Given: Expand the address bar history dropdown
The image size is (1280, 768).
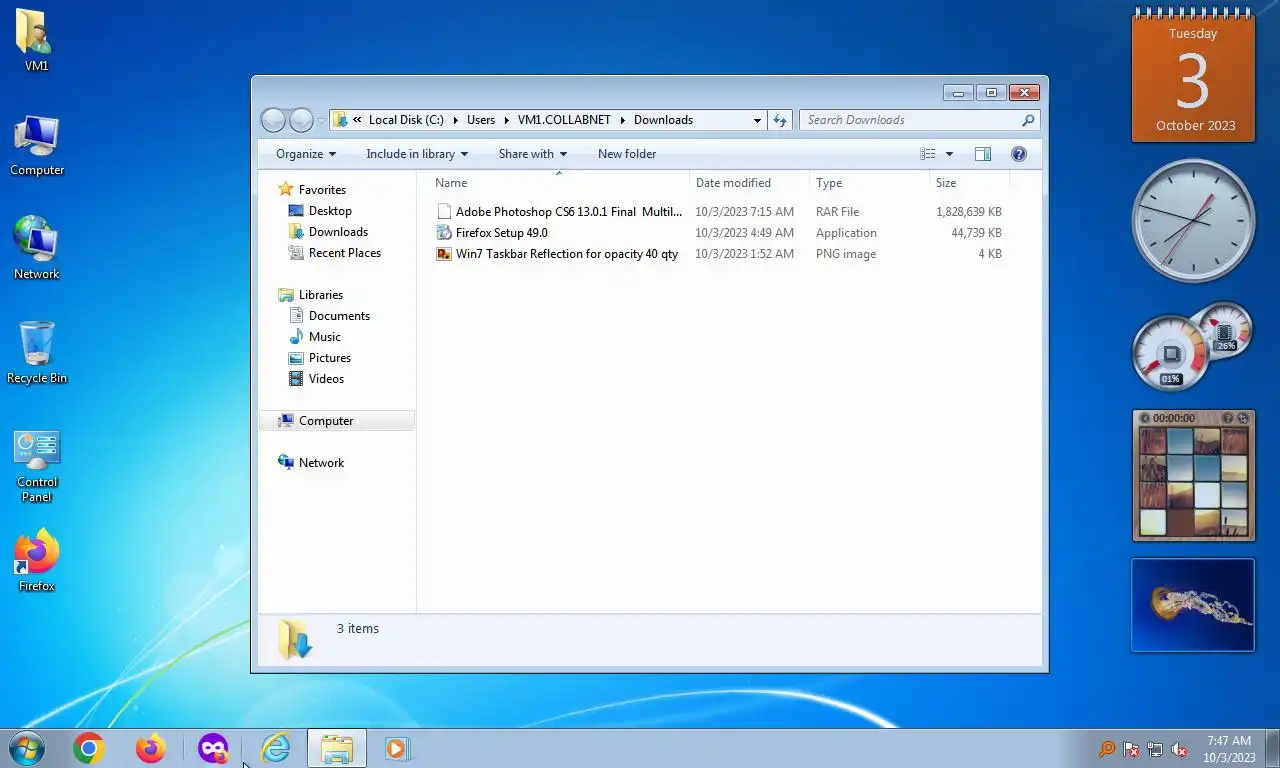Looking at the screenshot, I should [x=757, y=120].
